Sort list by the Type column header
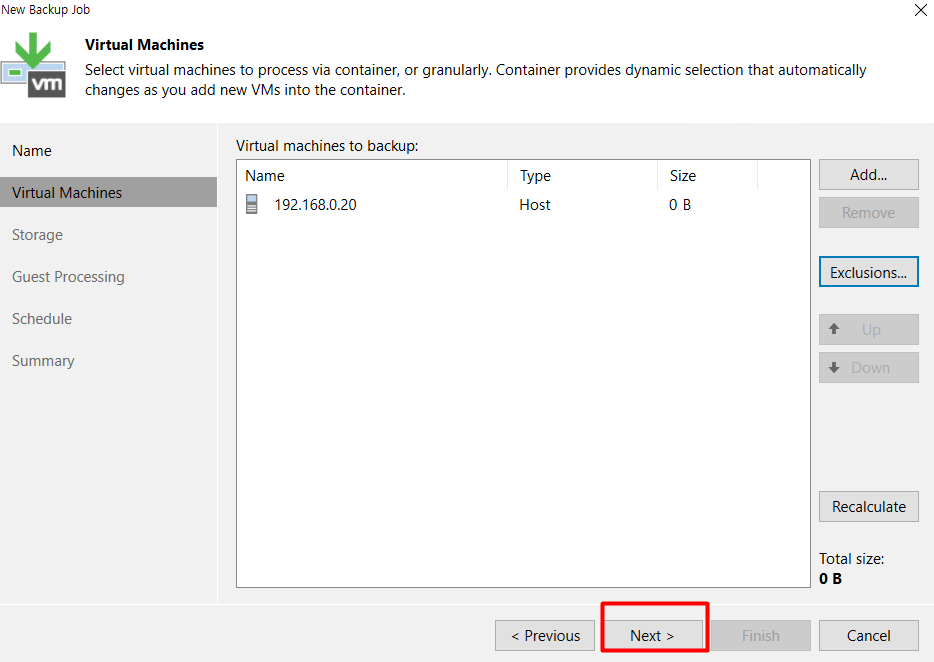This screenshot has width=934, height=662. coord(583,176)
